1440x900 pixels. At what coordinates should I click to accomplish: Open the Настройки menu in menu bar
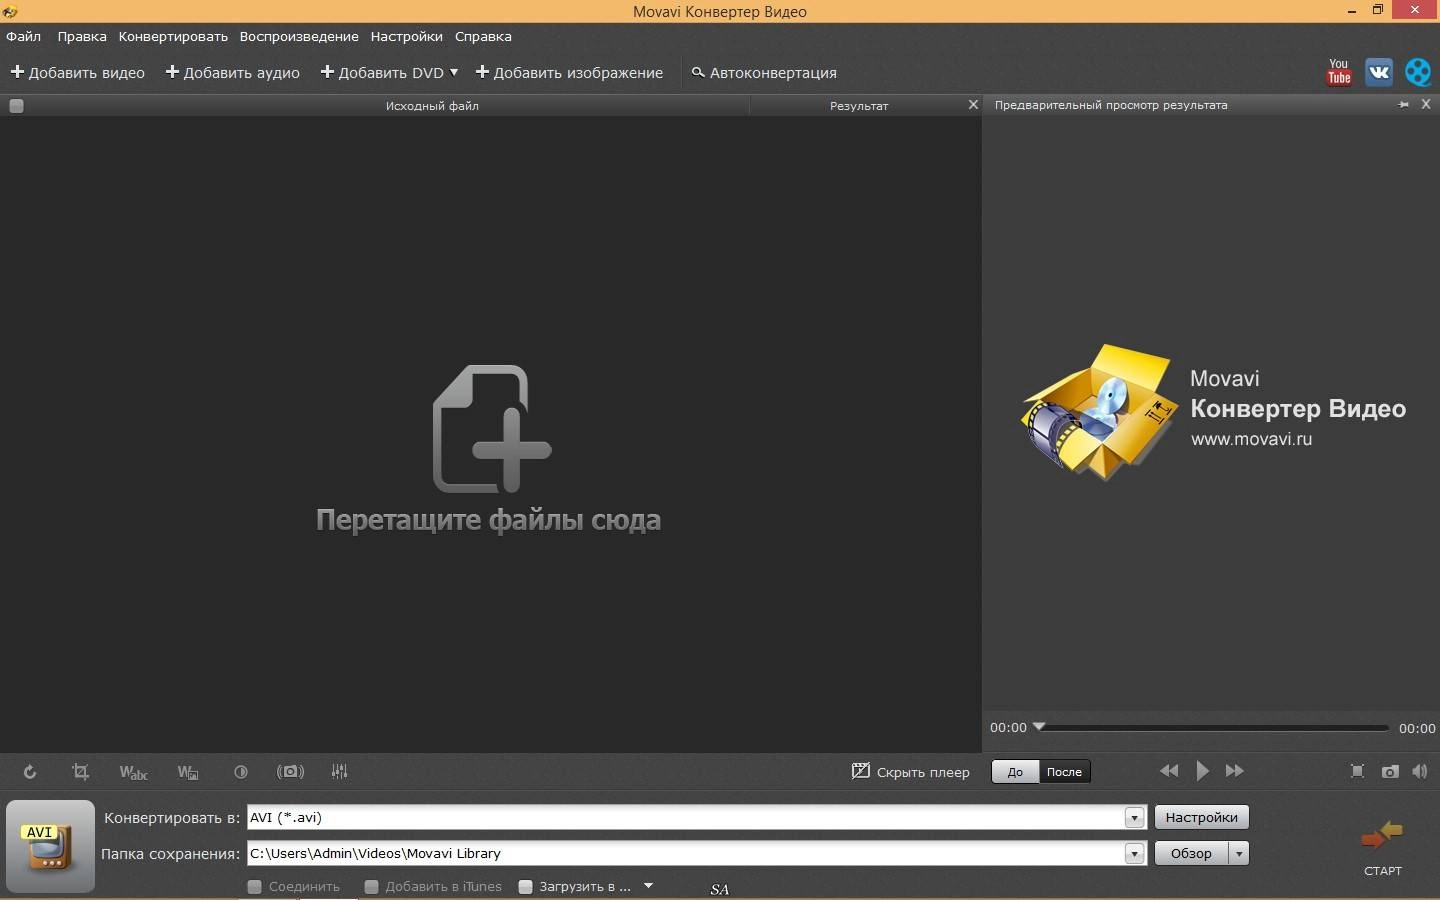point(406,36)
